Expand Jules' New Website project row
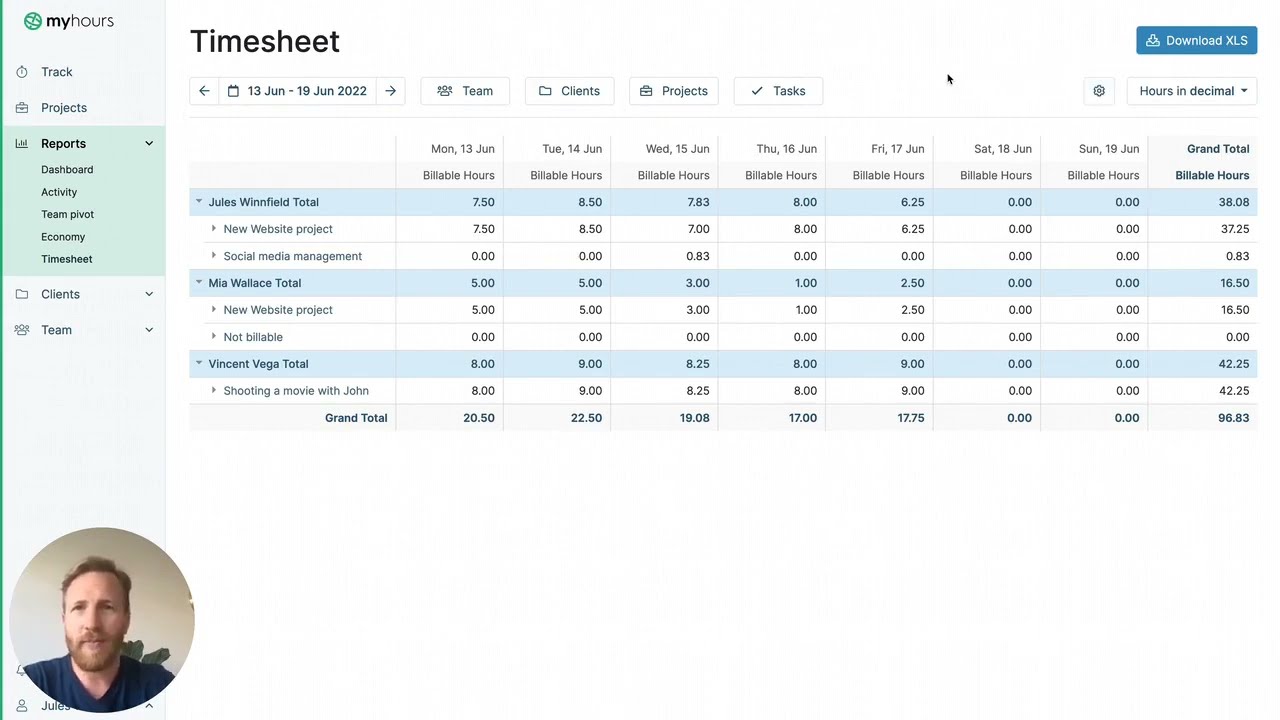1280x720 pixels. pyautogui.click(x=213, y=228)
